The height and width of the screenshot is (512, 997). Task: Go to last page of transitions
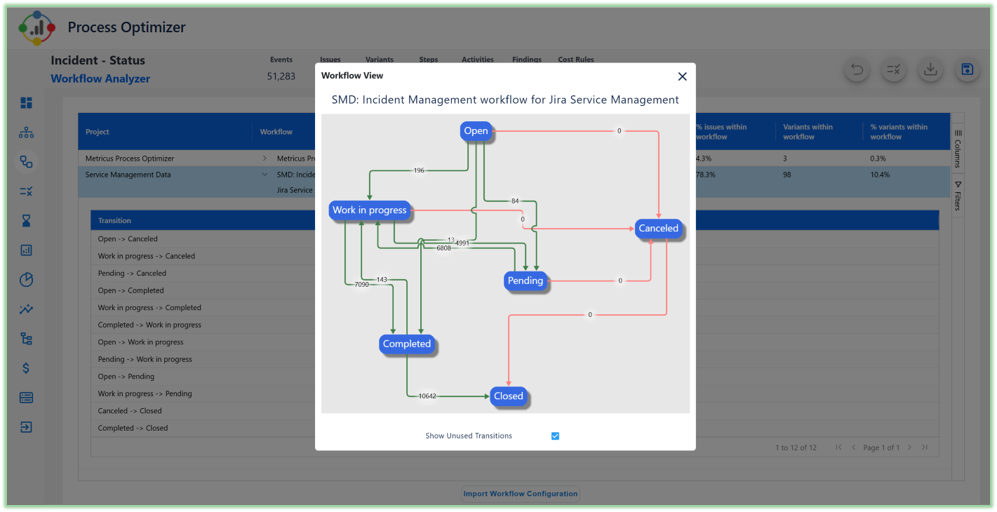coord(924,448)
